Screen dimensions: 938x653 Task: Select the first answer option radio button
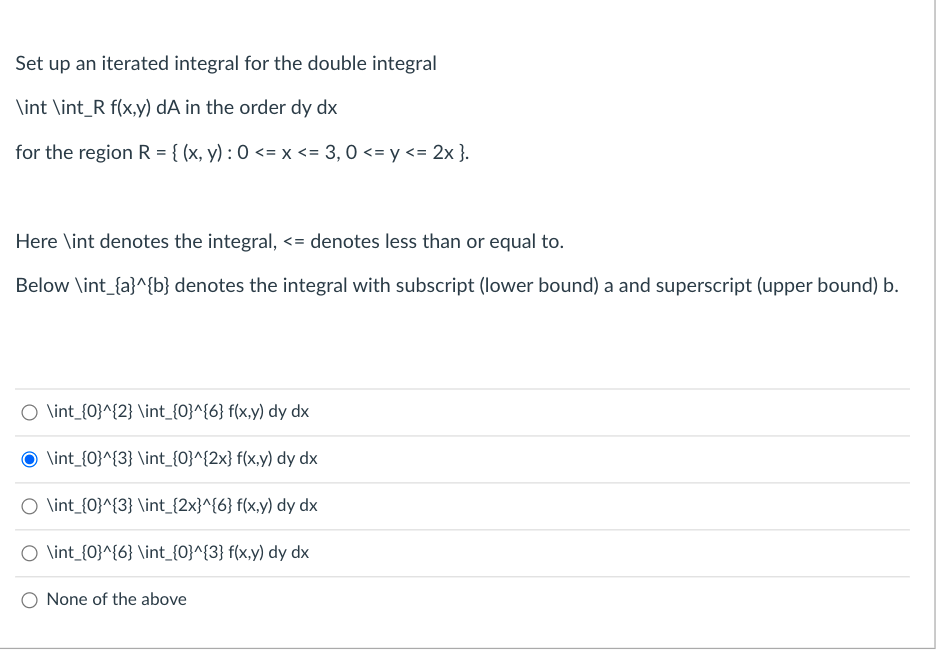pos(30,411)
